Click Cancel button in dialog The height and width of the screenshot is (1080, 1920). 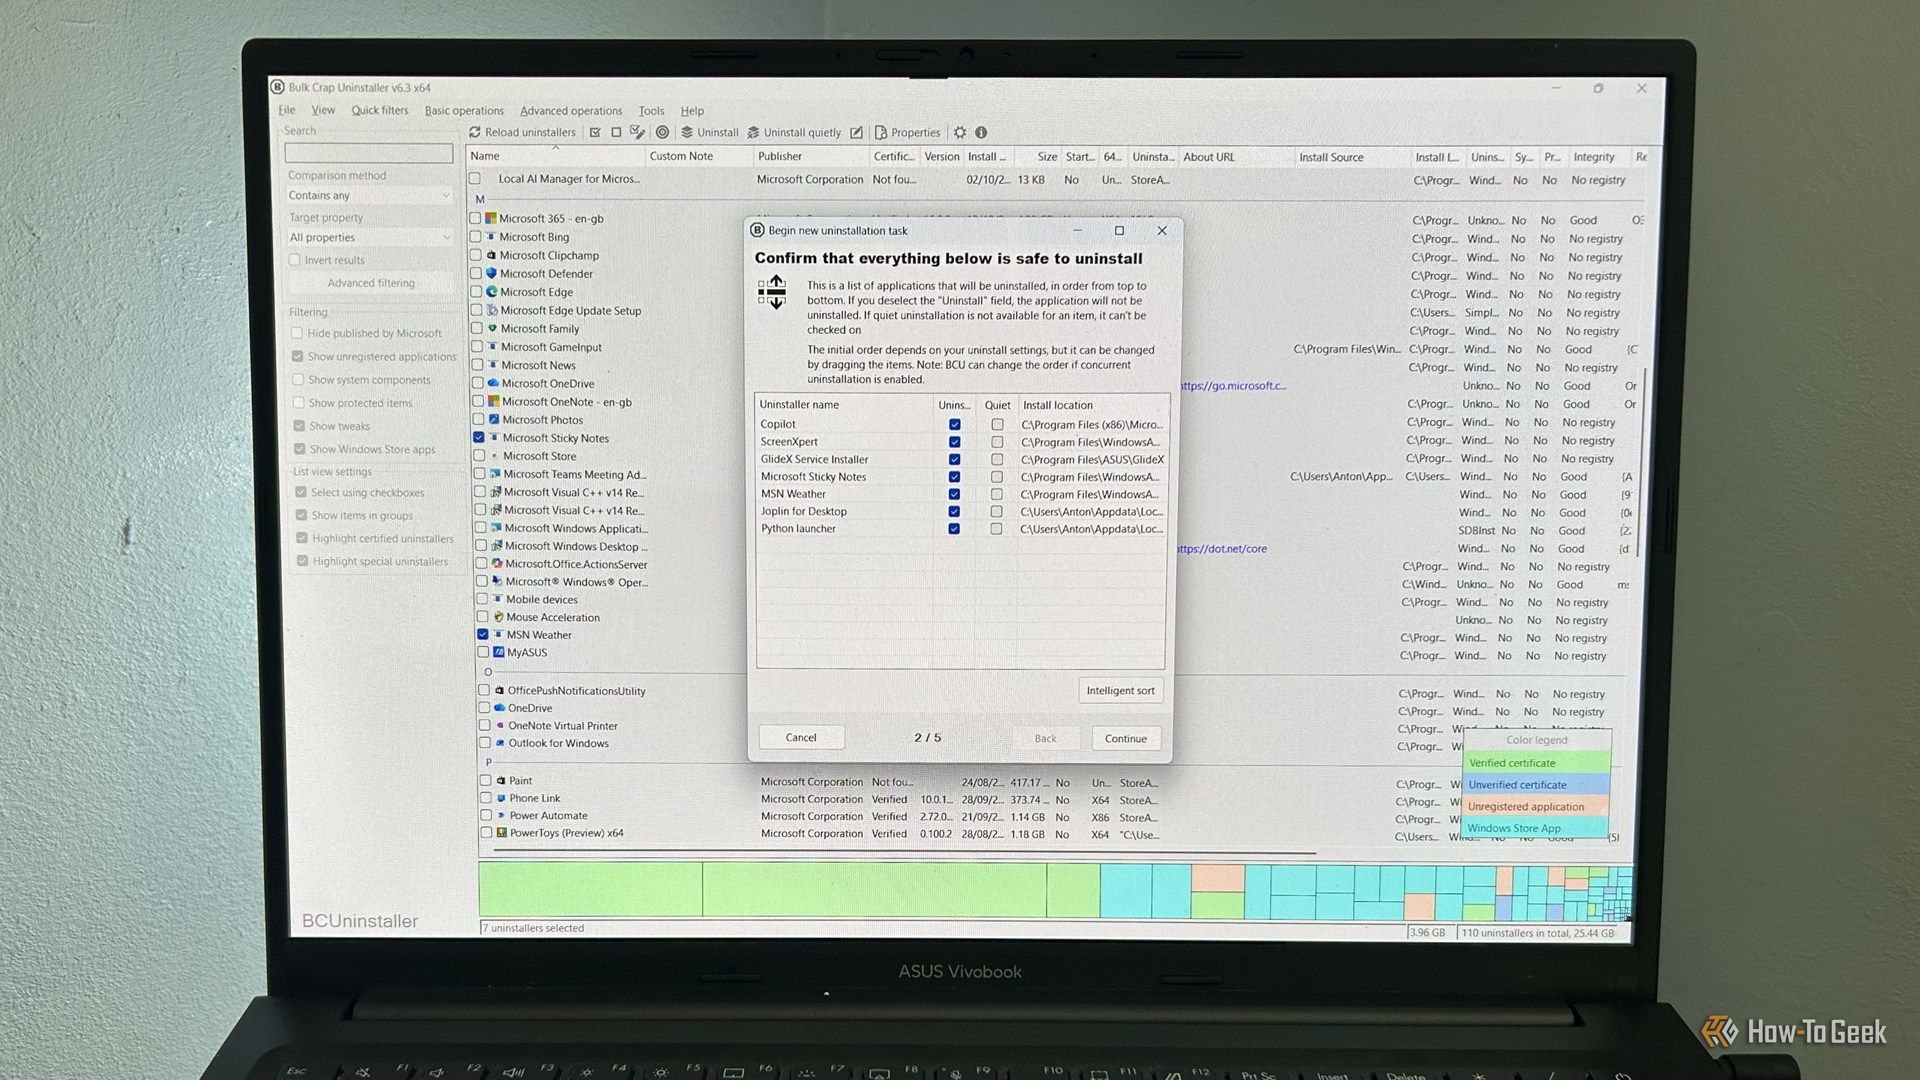click(801, 737)
